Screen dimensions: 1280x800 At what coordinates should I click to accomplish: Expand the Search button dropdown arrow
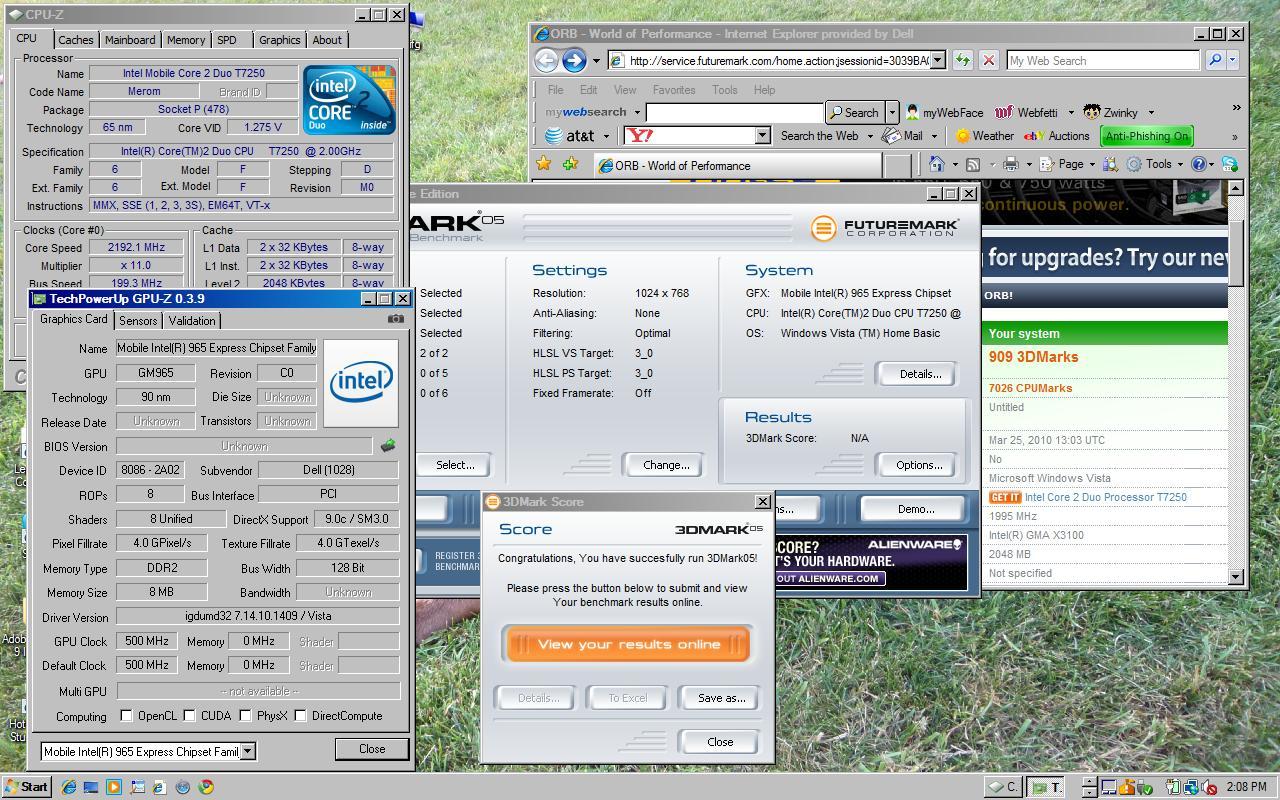pos(892,113)
